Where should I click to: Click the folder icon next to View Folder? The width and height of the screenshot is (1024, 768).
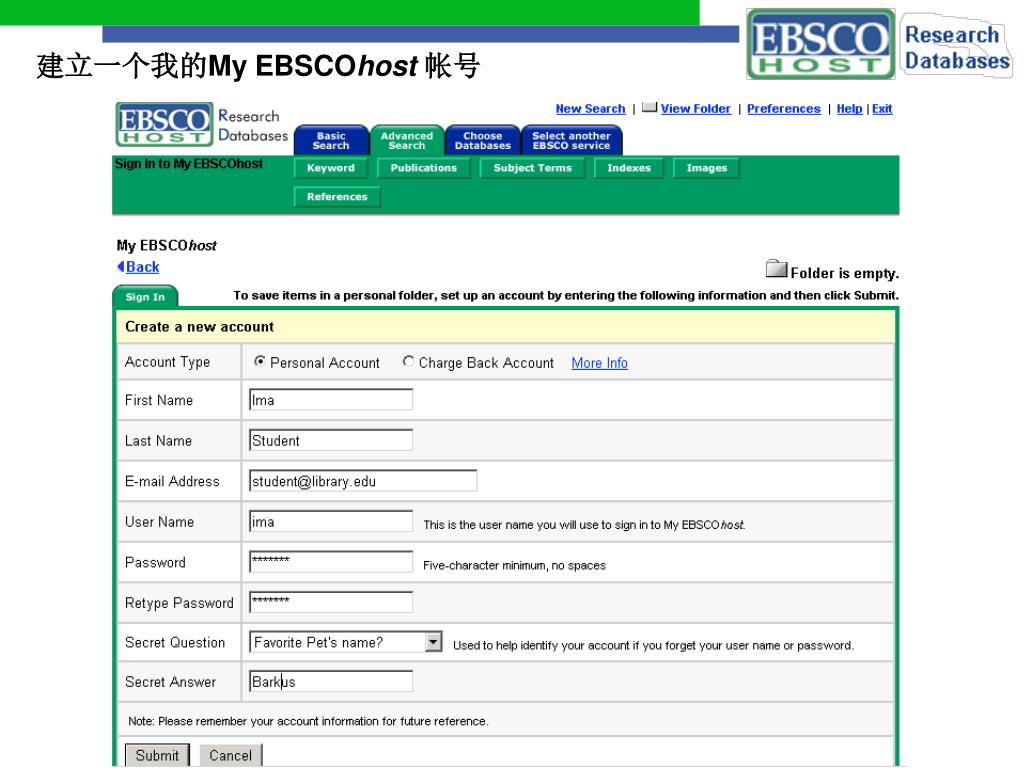(x=649, y=107)
